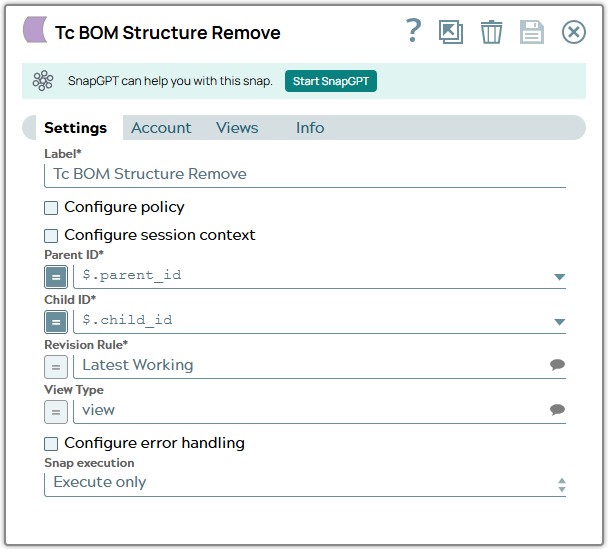This screenshot has width=608, height=549.
Task: Click the "Revision Rule*" field label
Action: pos(86,345)
